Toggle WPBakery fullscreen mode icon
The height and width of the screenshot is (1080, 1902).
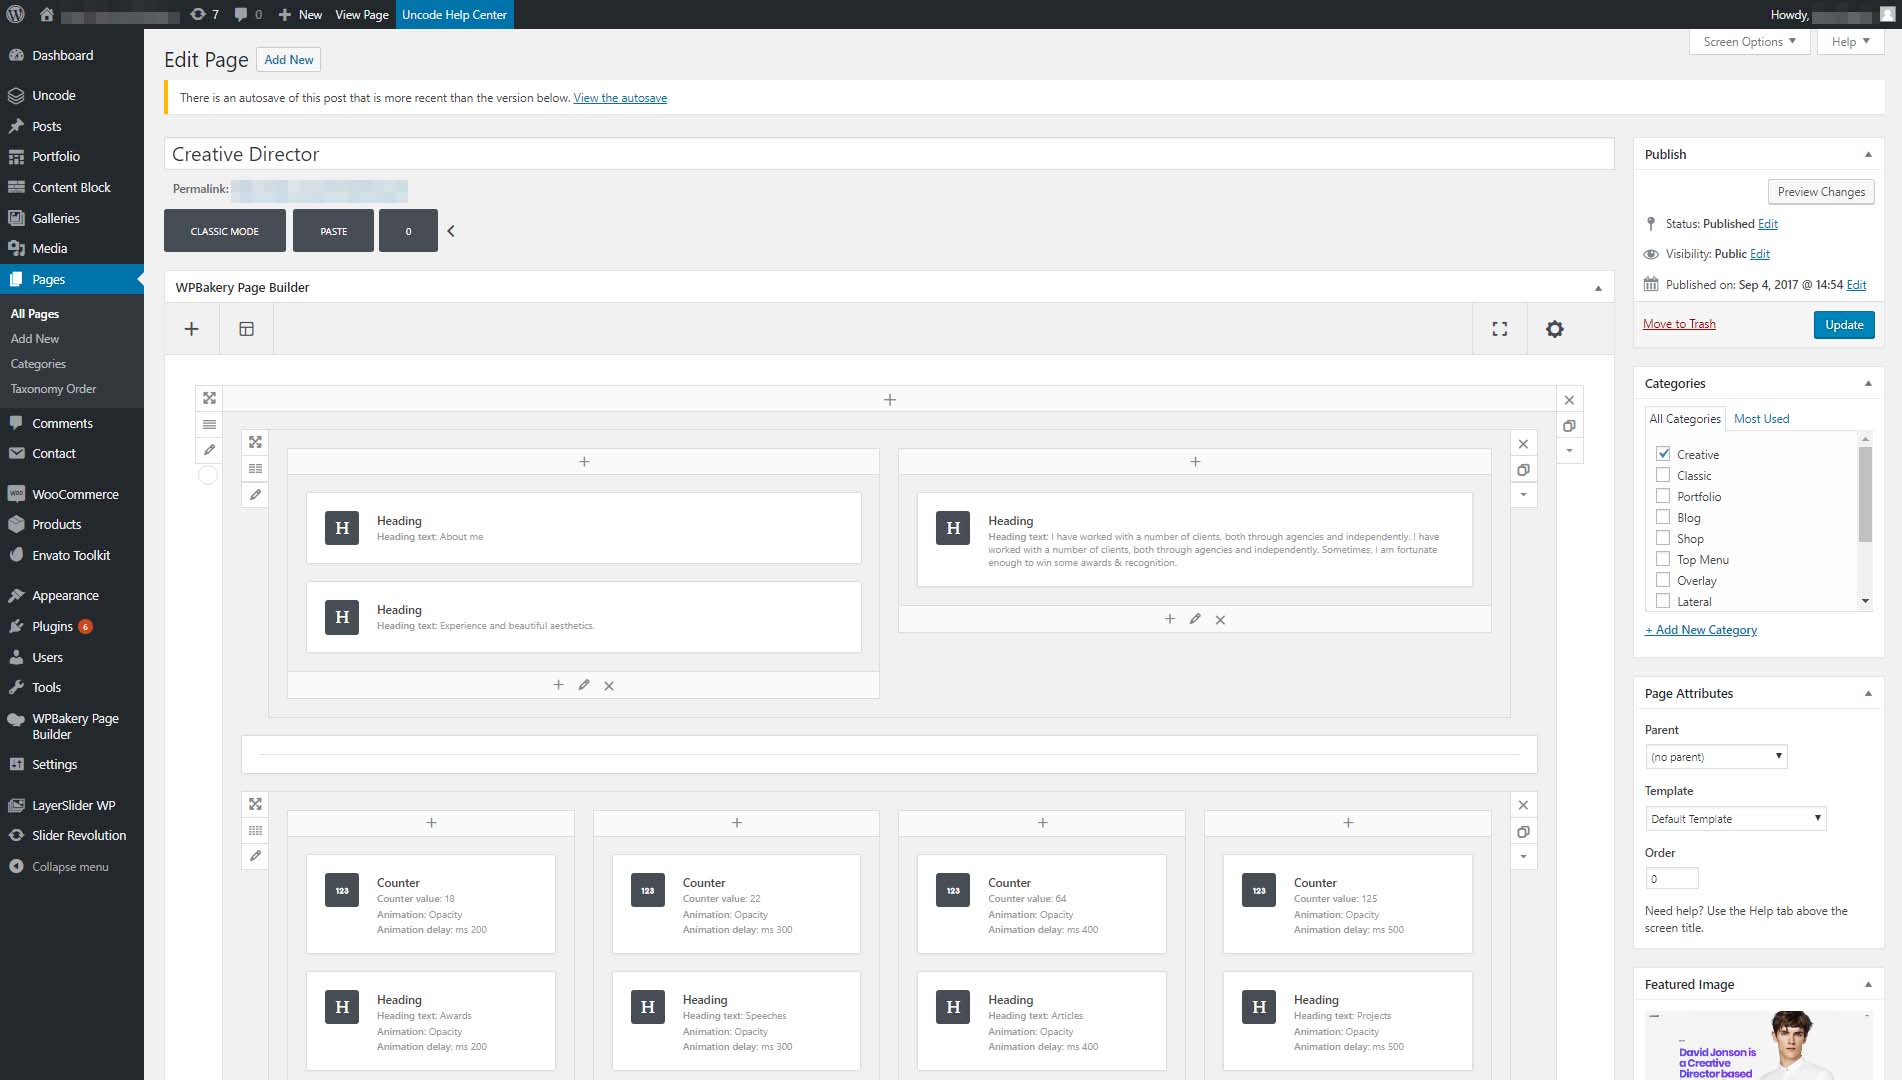pos(1499,329)
